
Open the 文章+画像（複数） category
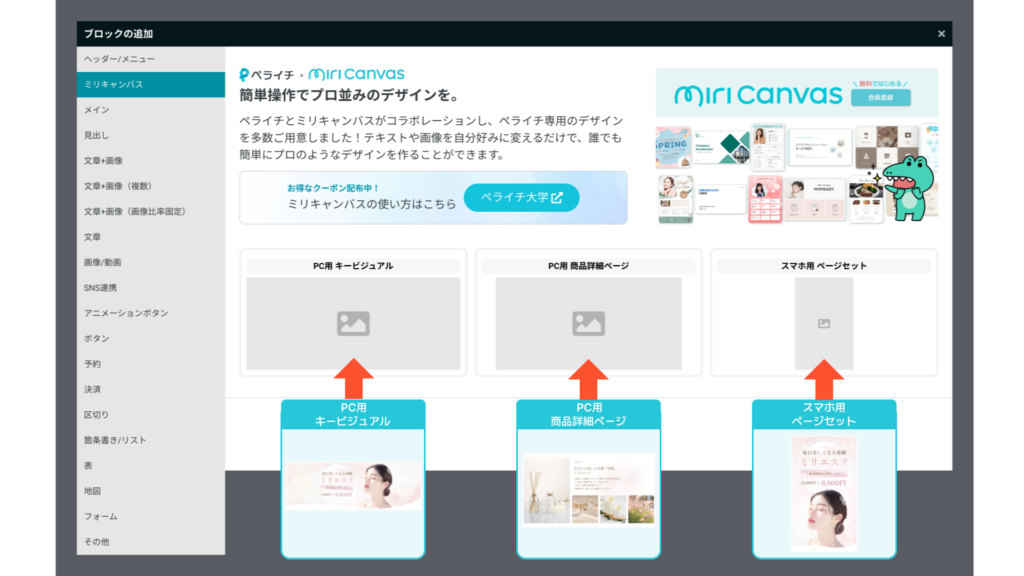point(151,186)
